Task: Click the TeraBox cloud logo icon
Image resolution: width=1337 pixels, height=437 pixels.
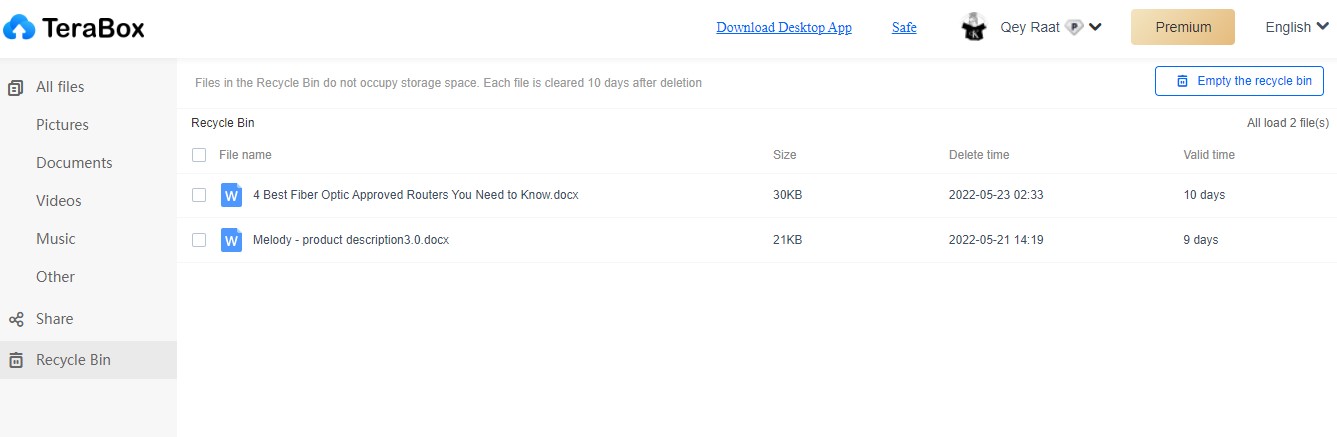Action: pyautogui.click(x=19, y=28)
